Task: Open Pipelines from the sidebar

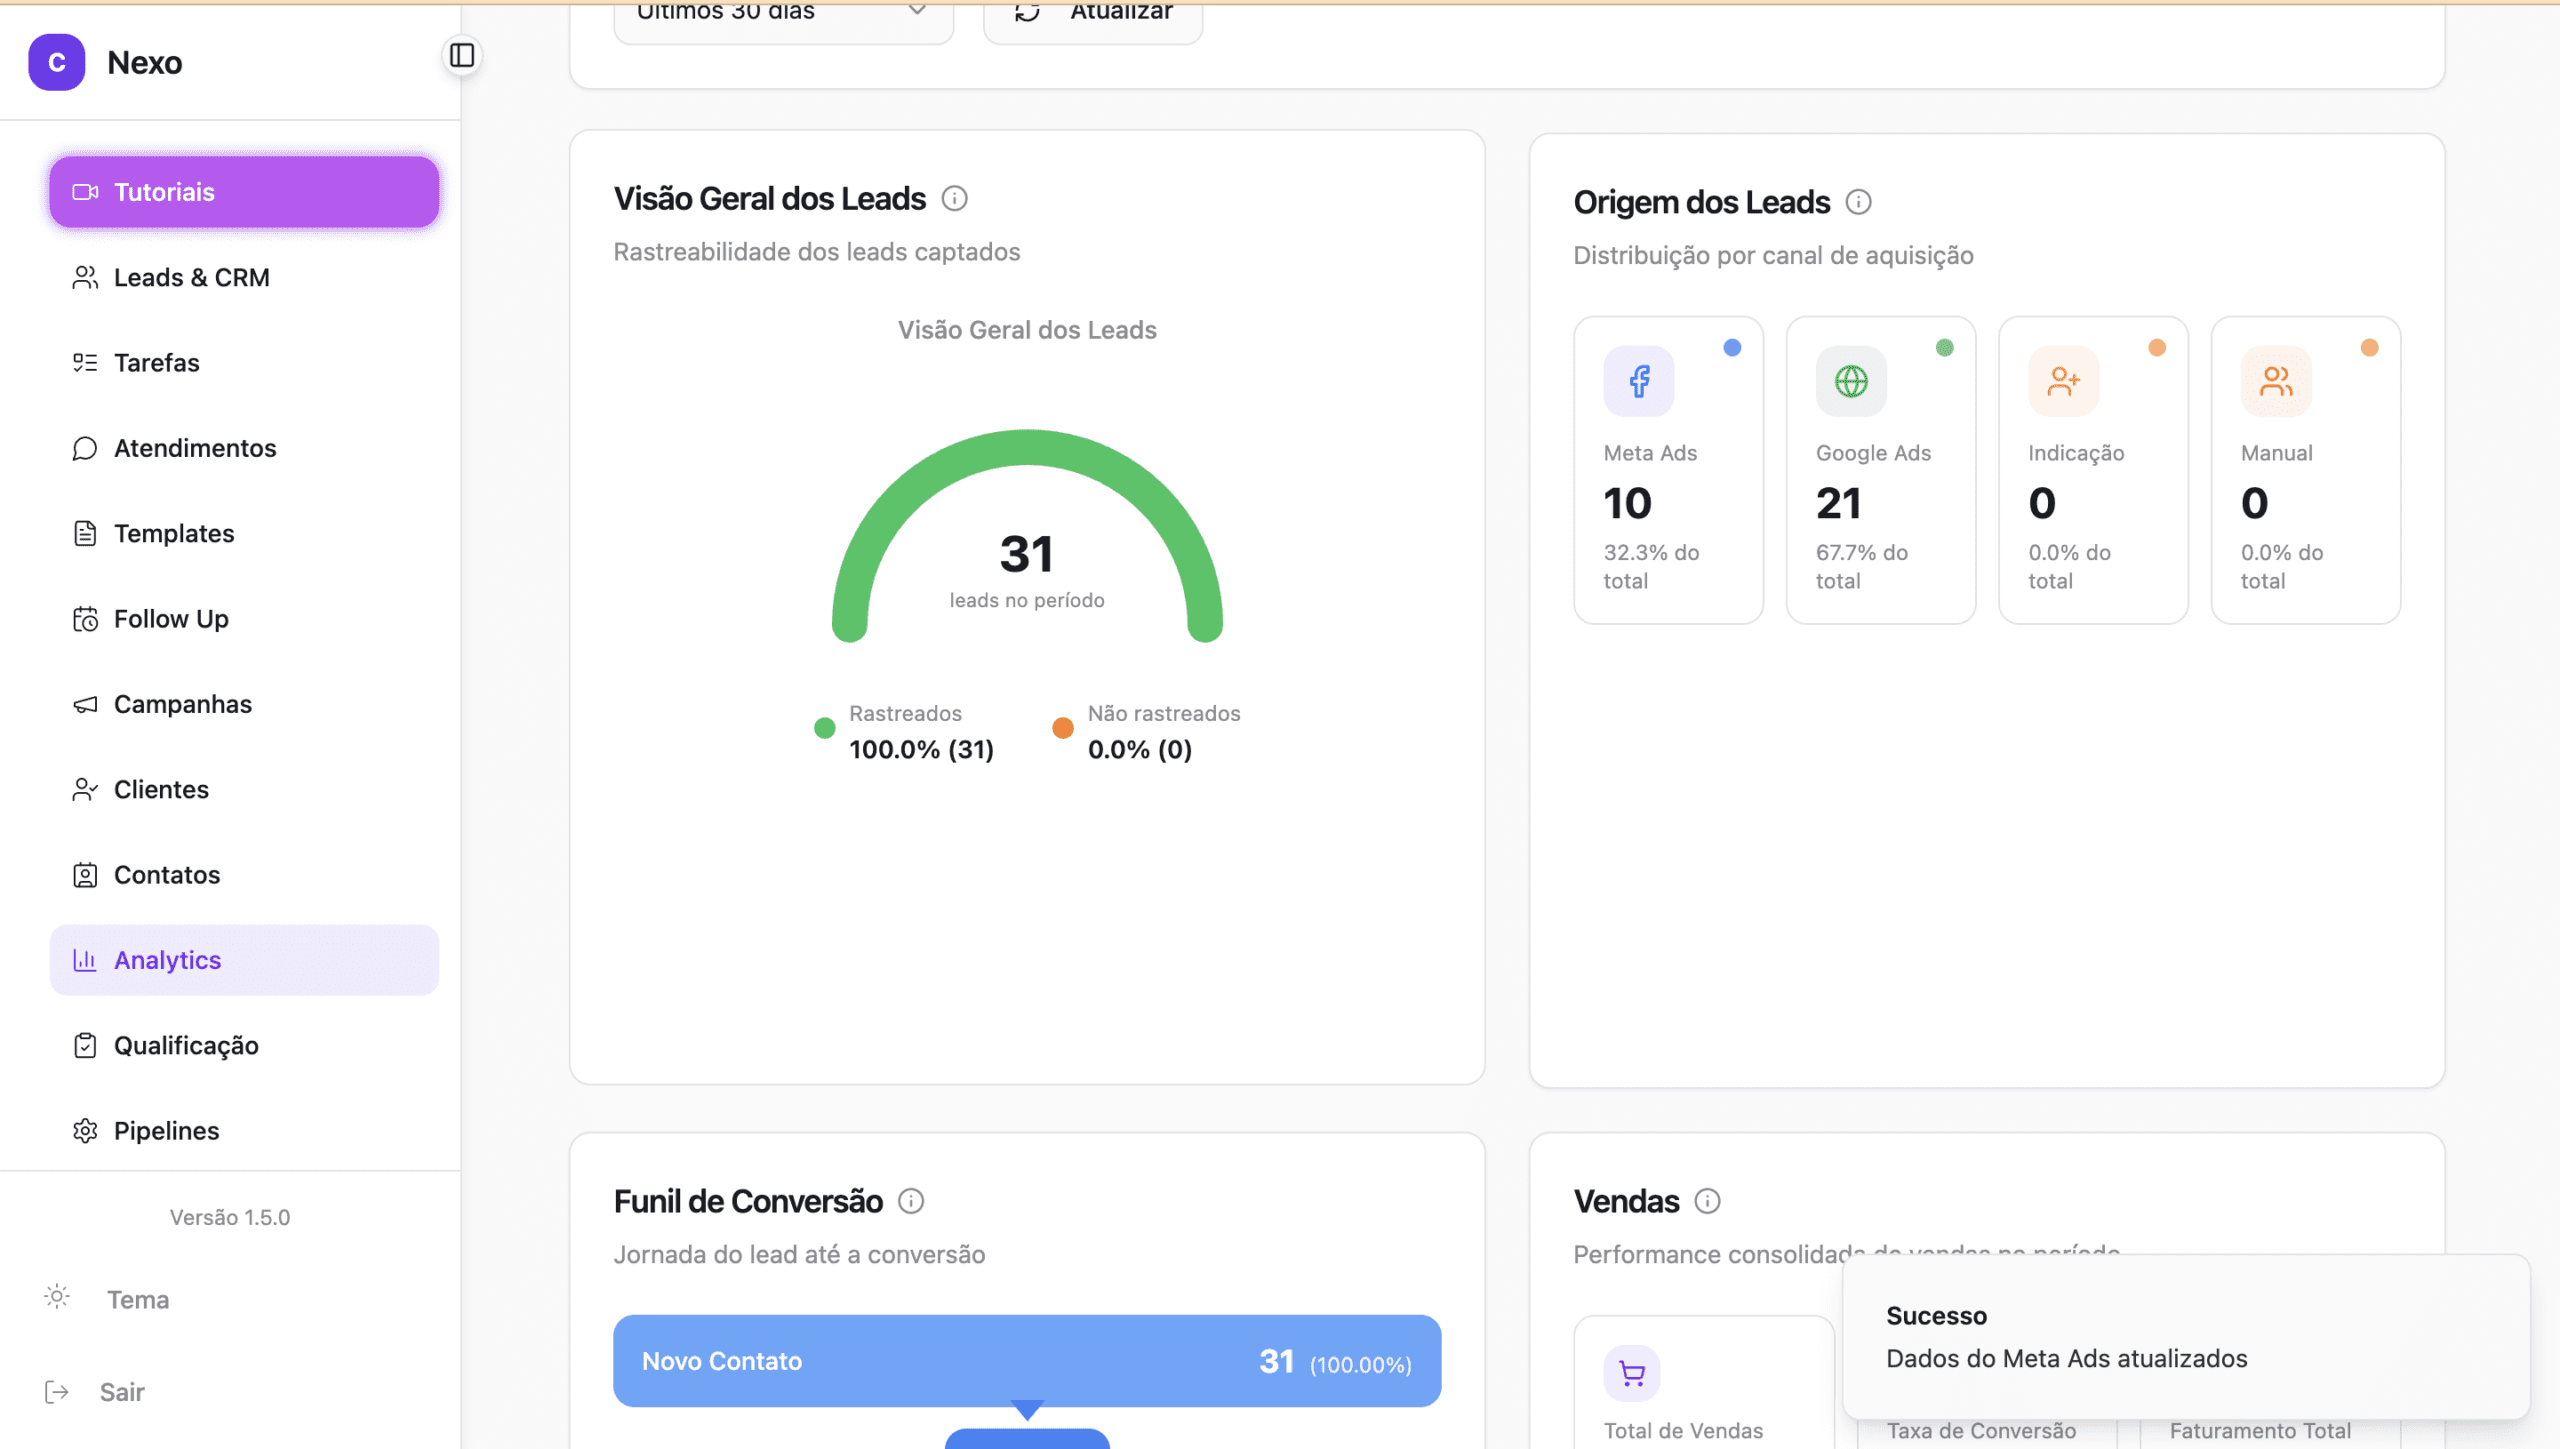Action: (166, 1131)
